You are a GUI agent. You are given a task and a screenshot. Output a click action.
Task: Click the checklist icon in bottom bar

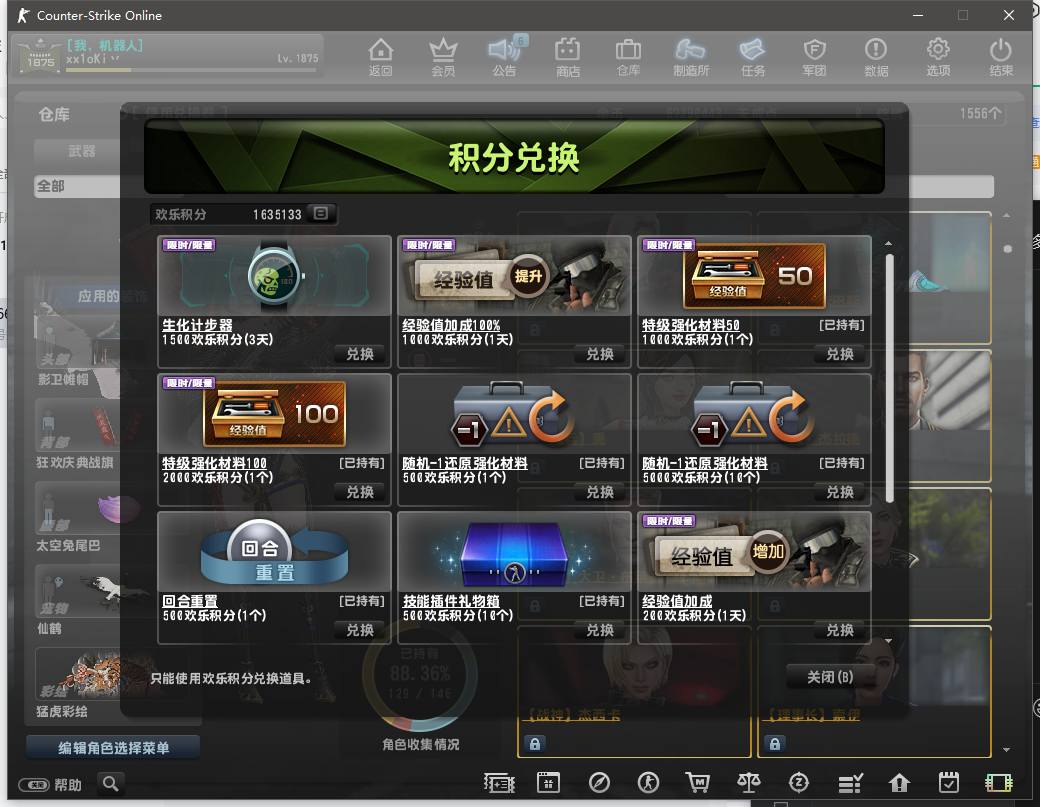click(850, 783)
